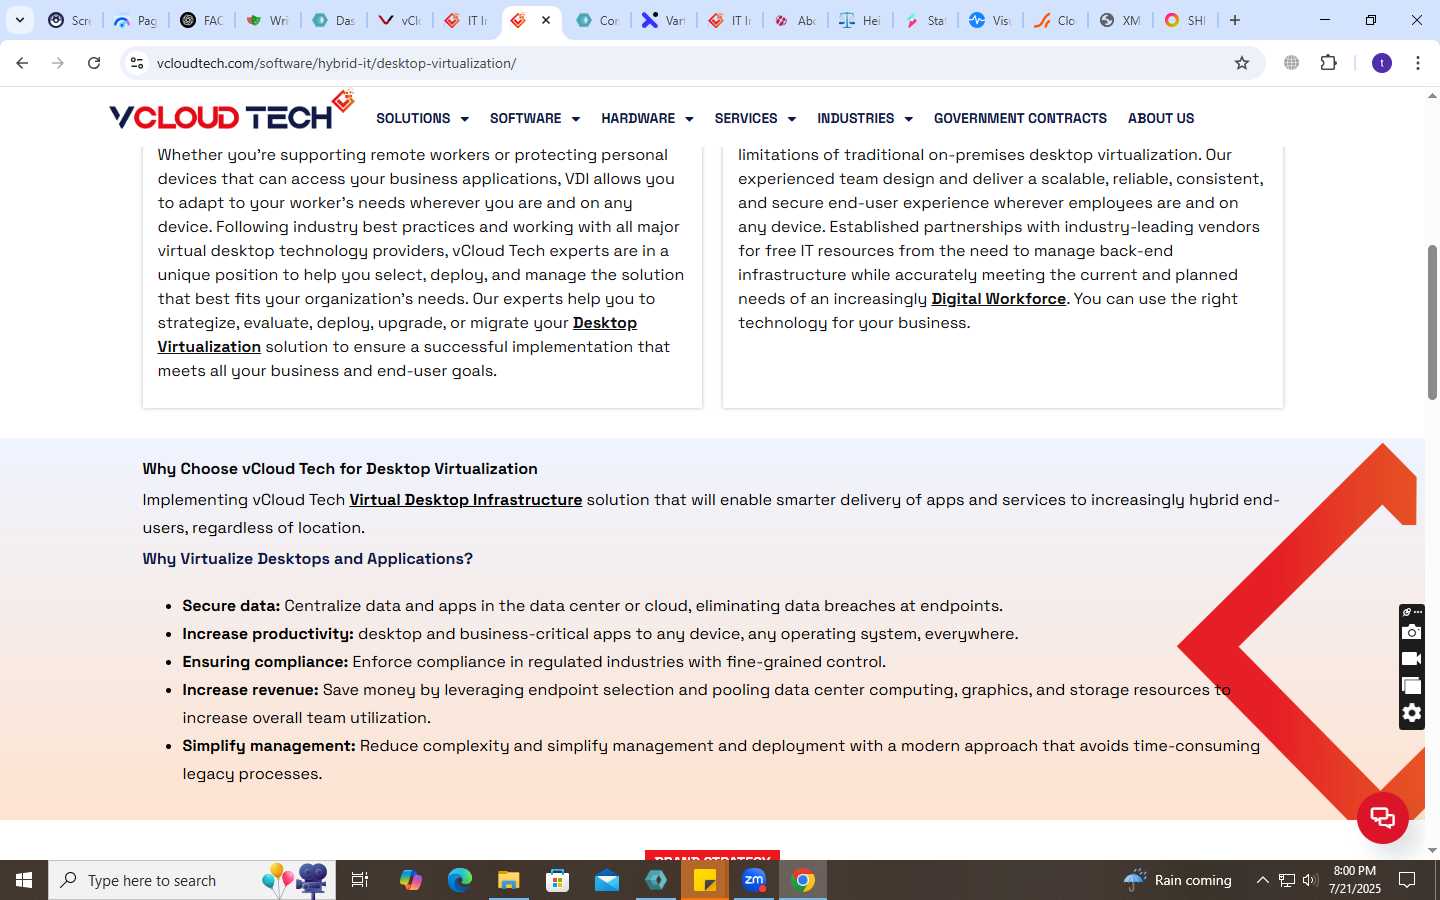This screenshot has width=1440, height=900.
Task: Open the clock showing 8:00 PM
Action: pos(1354,880)
